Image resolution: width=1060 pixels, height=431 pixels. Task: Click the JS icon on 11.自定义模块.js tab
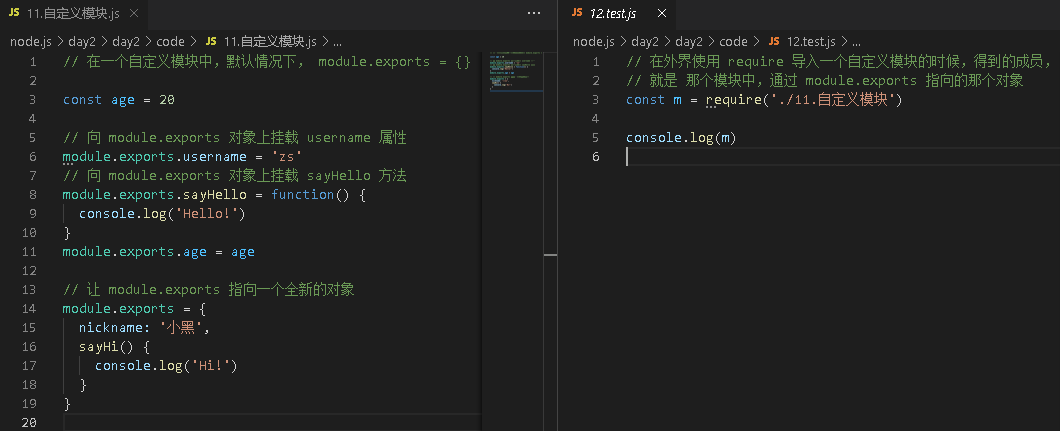point(14,13)
